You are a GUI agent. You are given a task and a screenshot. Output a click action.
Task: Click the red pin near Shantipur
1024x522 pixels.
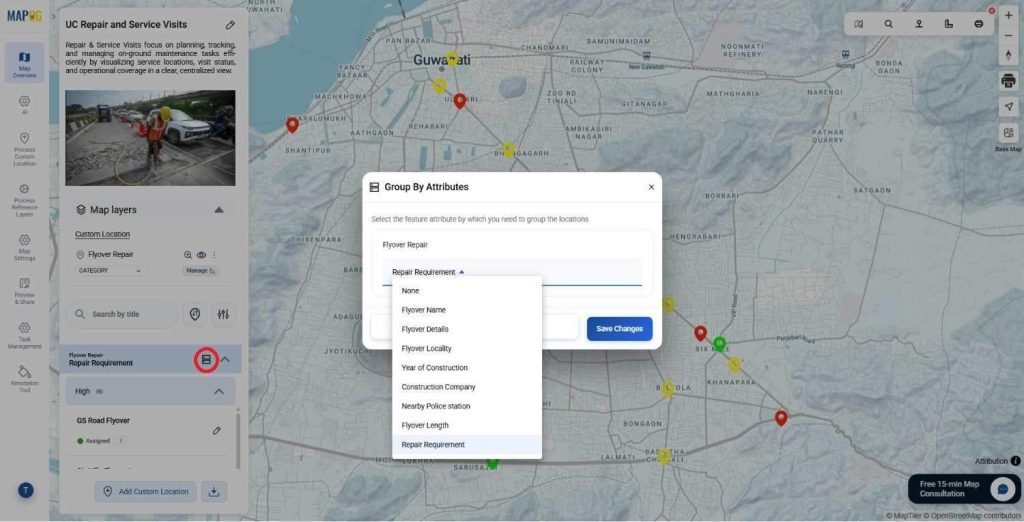pos(293,125)
